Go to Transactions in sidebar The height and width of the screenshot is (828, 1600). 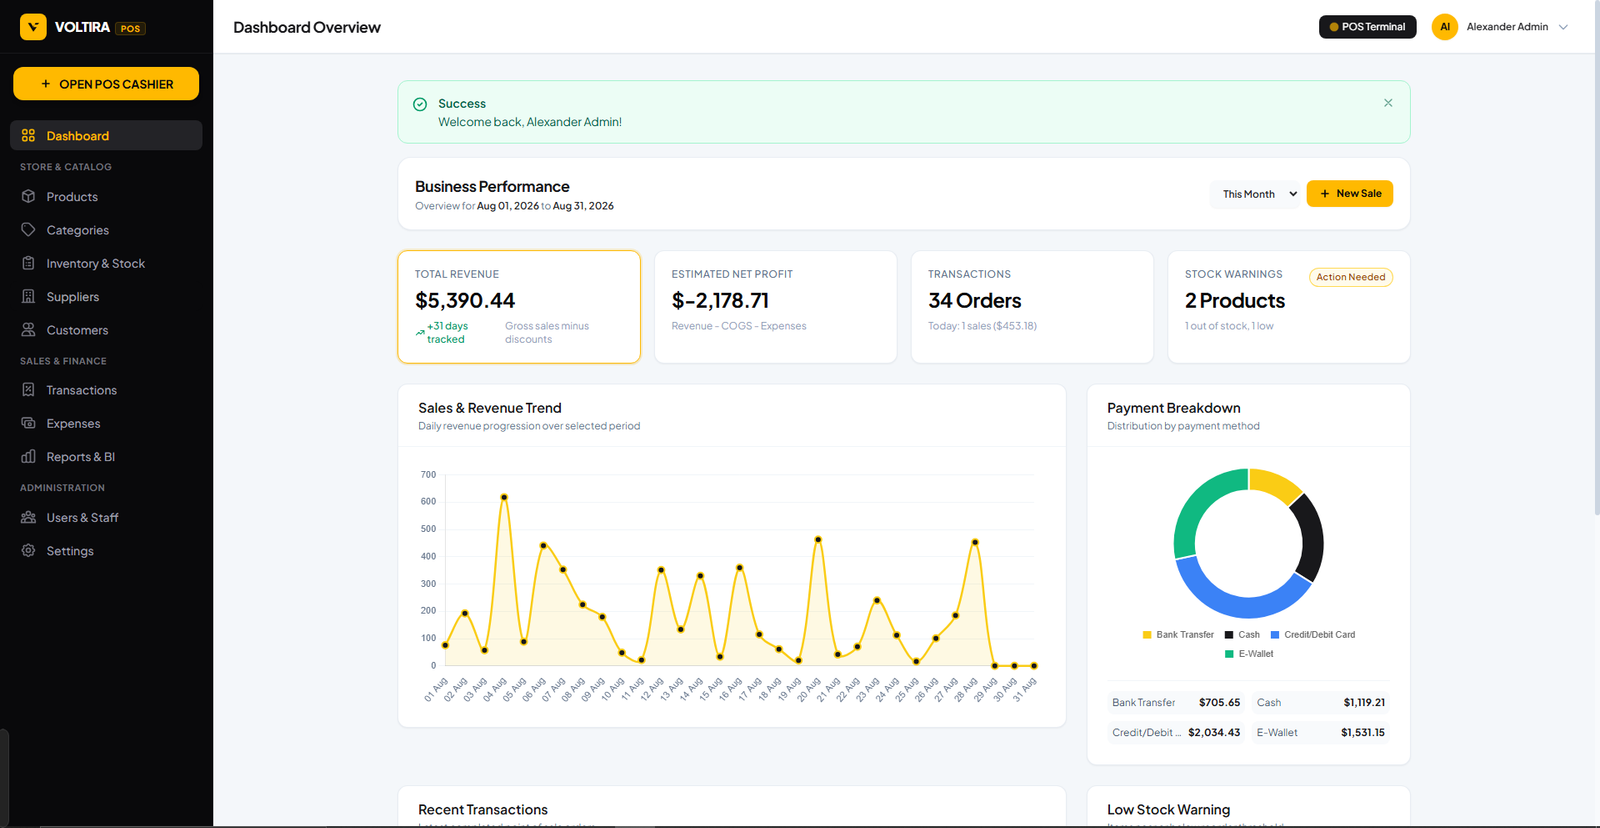[106, 390]
